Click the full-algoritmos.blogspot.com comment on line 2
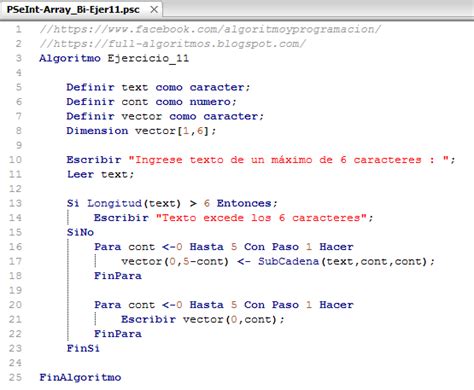 coord(172,44)
